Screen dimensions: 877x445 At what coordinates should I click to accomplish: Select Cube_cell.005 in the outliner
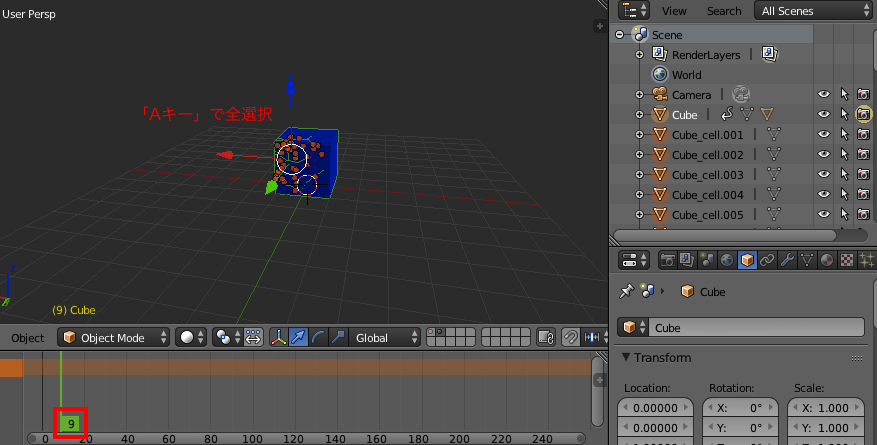(x=708, y=215)
